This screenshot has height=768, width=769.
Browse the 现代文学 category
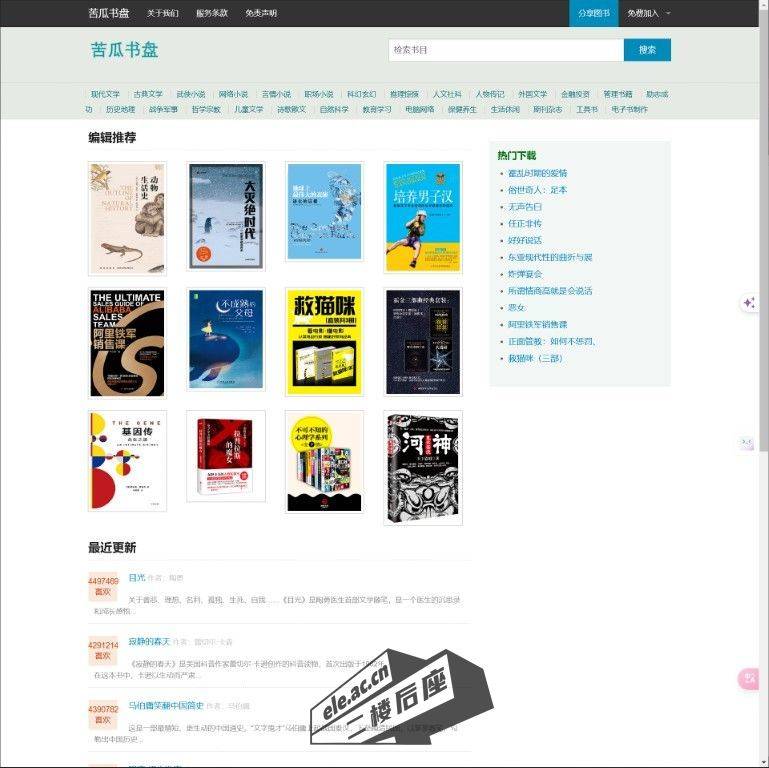point(105,94)
